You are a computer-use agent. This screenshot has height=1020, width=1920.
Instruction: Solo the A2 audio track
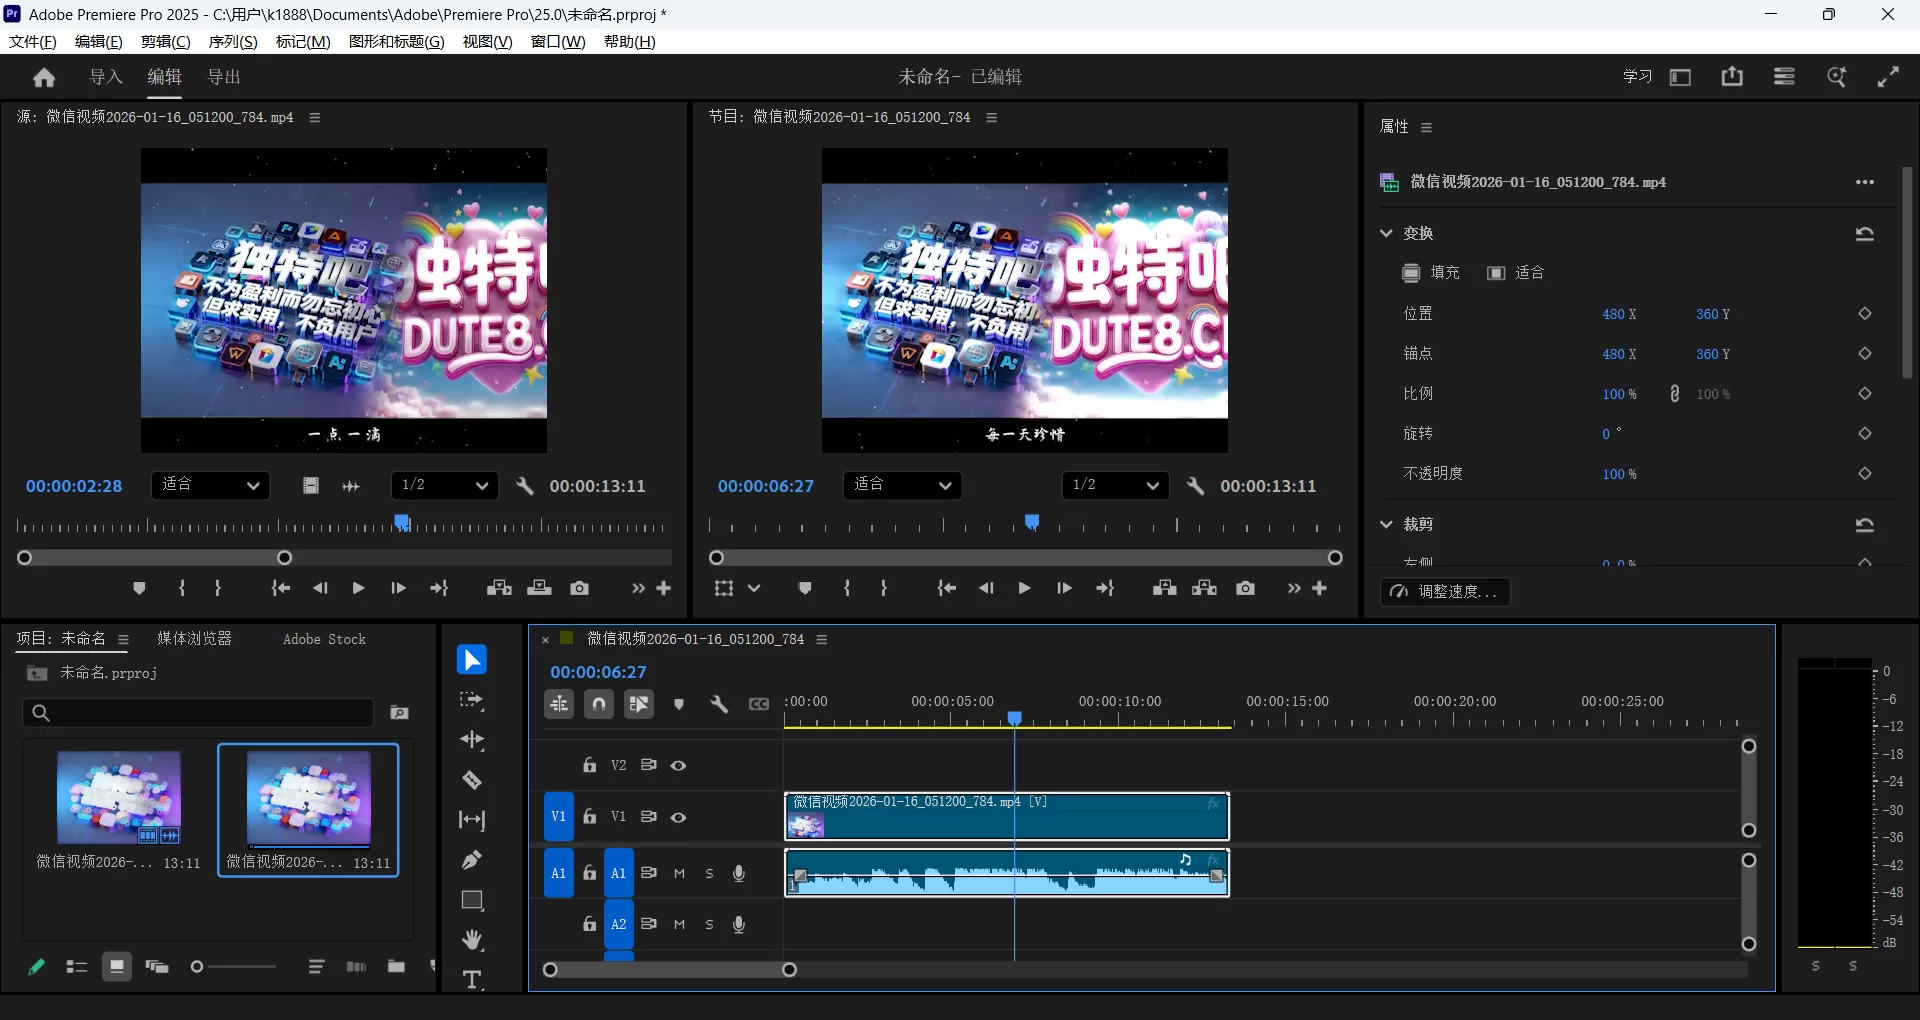tap(709, 924)
